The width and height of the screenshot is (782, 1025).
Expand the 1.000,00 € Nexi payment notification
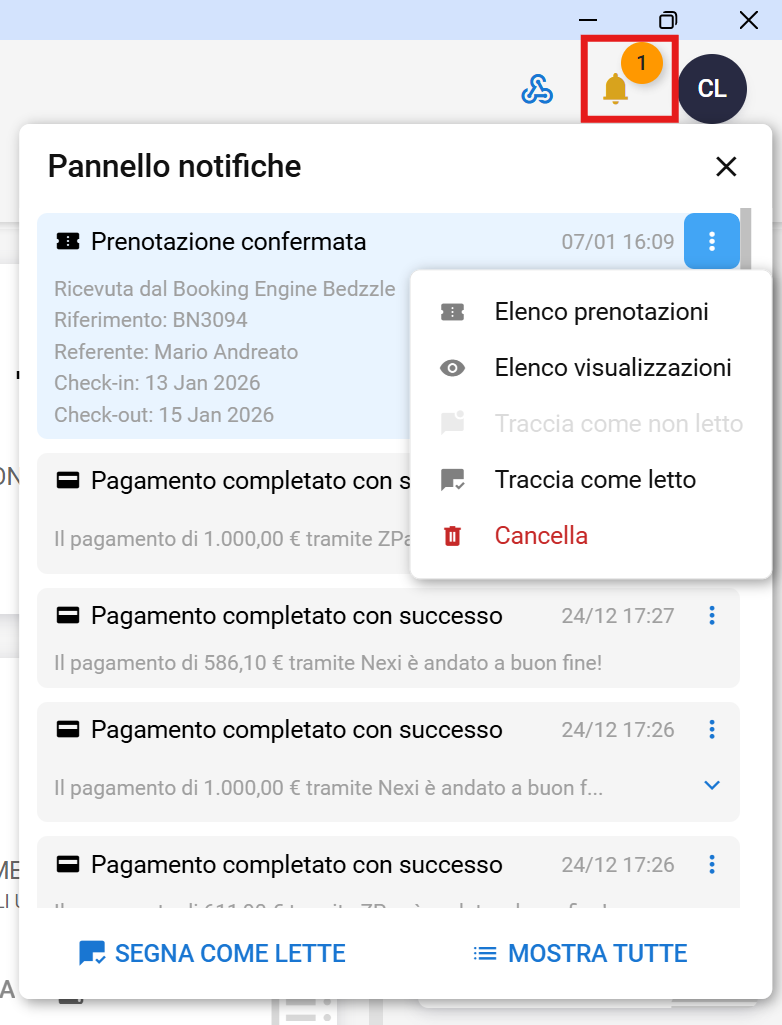pyautogui.click(x=712, y=786)
